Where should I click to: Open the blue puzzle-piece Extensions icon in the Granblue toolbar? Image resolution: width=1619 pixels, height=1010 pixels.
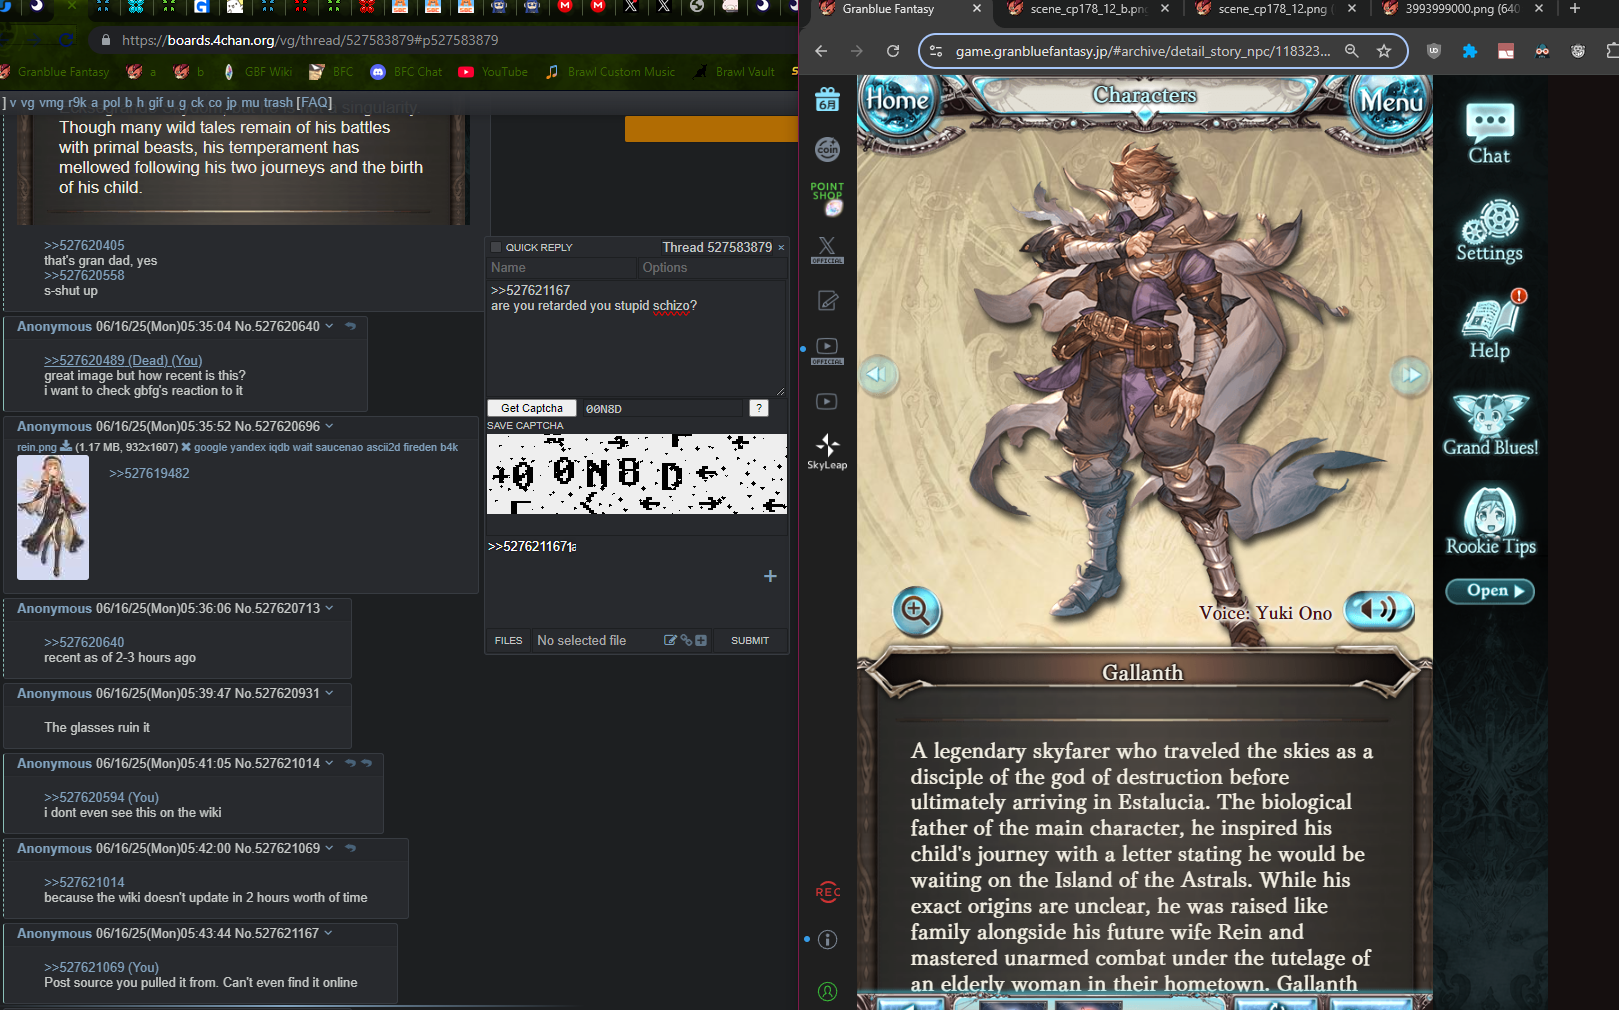click(x=1470, y=51)
